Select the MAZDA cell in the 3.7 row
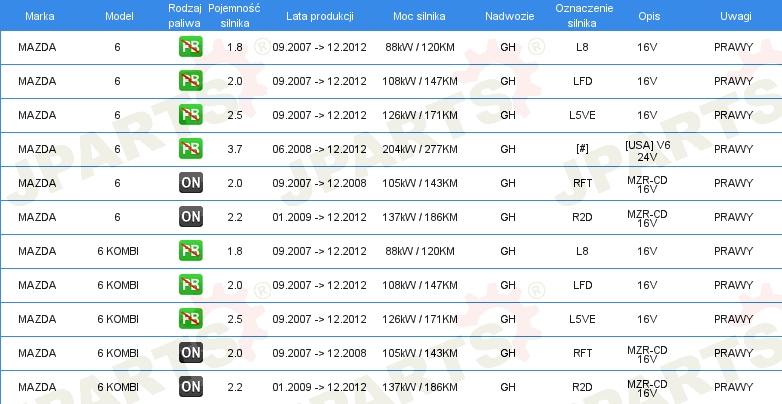 (x=37, y=149)
